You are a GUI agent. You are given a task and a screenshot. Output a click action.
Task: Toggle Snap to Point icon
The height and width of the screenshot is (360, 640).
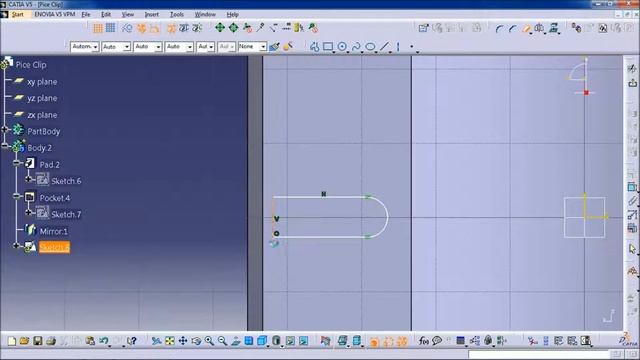point(110,28)
